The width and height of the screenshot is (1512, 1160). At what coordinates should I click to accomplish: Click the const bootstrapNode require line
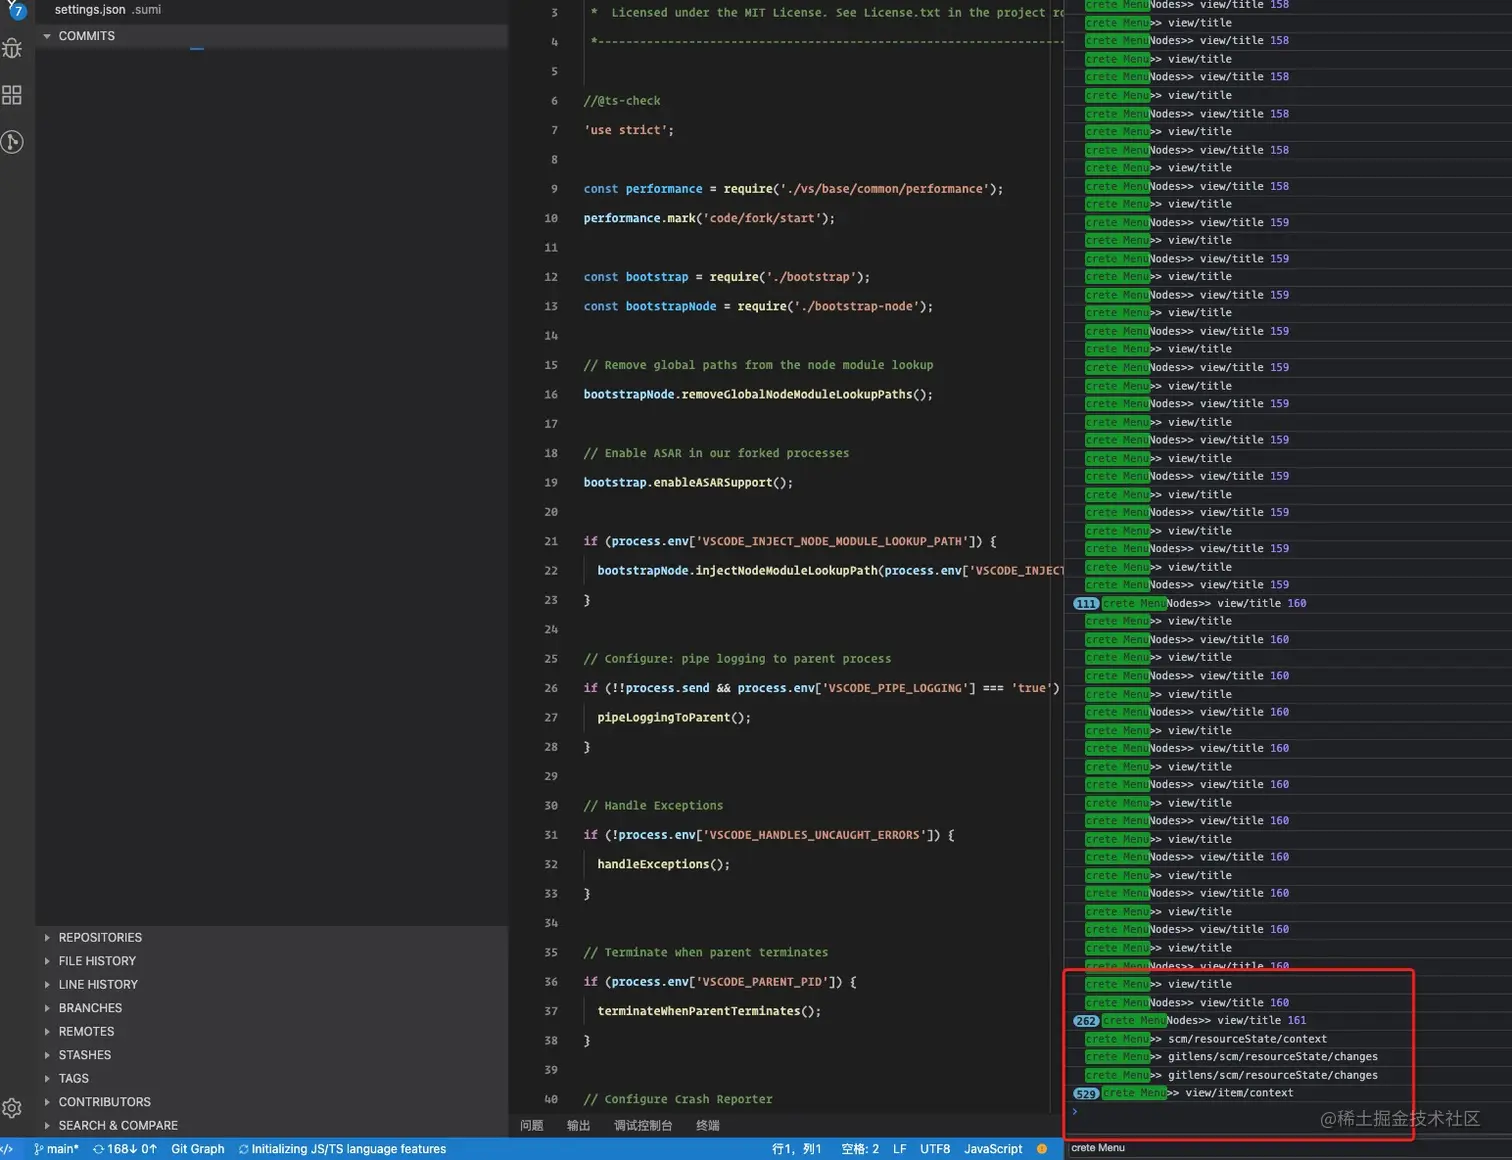pos(758,306)
